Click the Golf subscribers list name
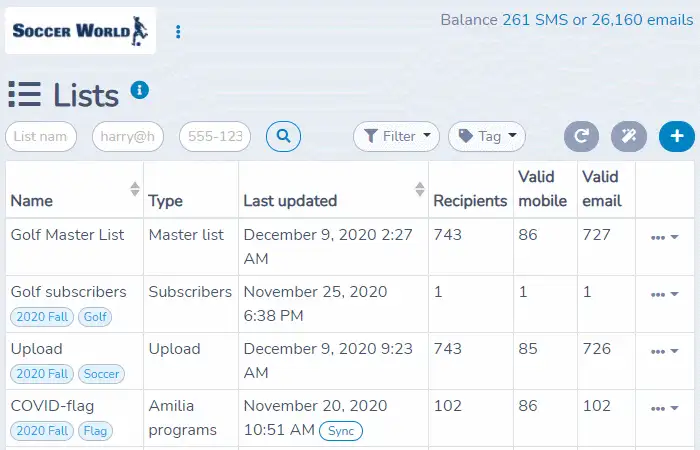 tap(69, 292)
